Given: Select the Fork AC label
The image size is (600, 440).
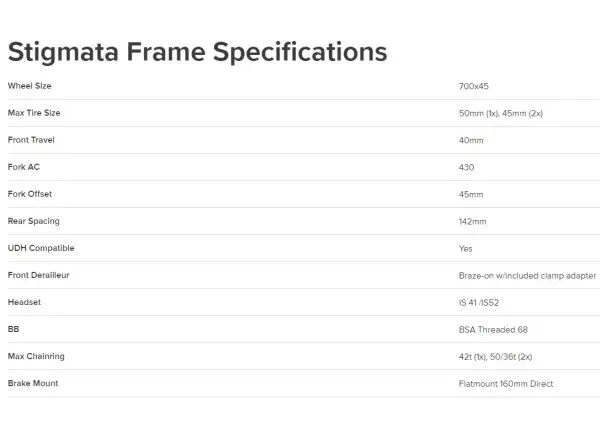Looking at the screenshot, I should (24, 167).
